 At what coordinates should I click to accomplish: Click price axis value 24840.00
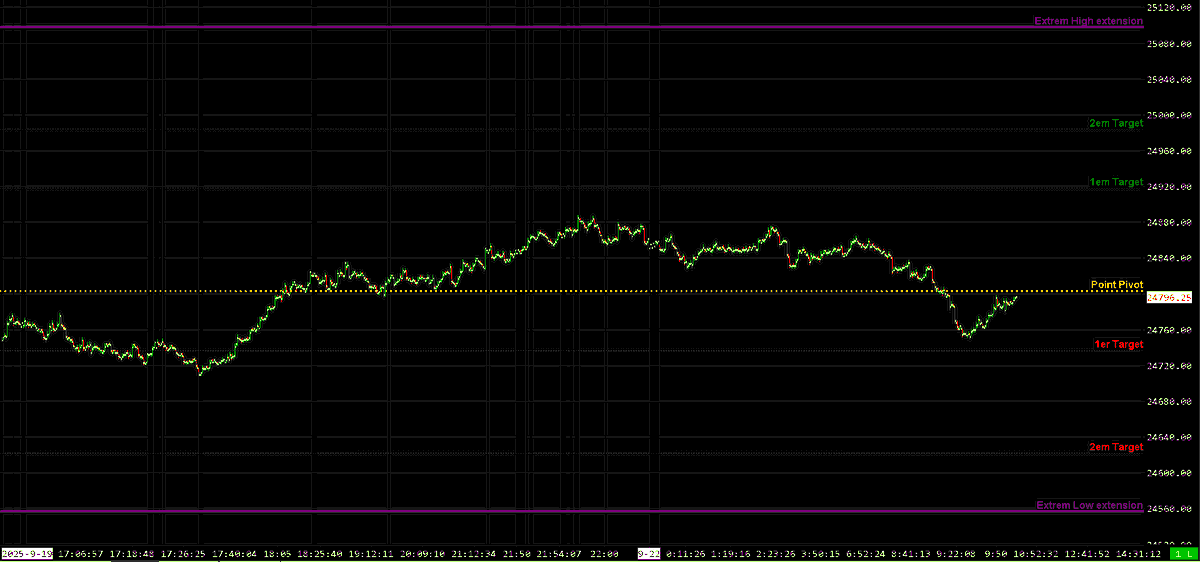coord(1170,259)
